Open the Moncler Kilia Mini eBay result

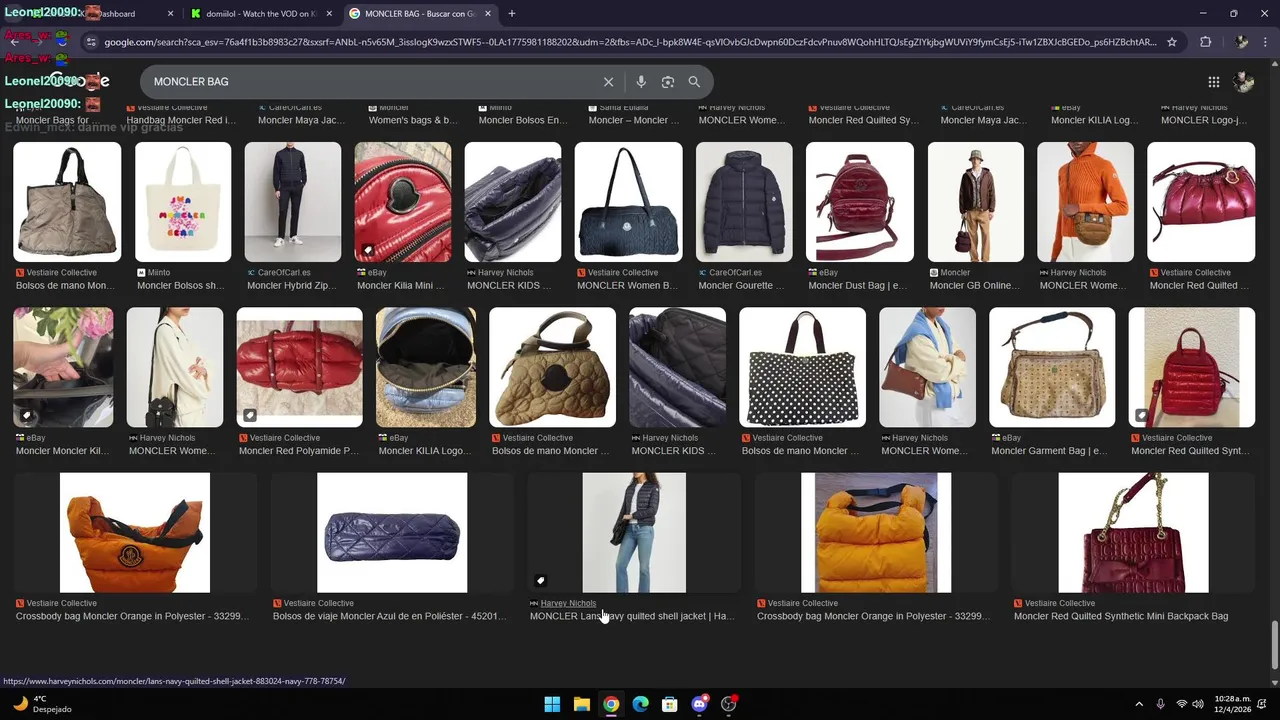point(400,286)
